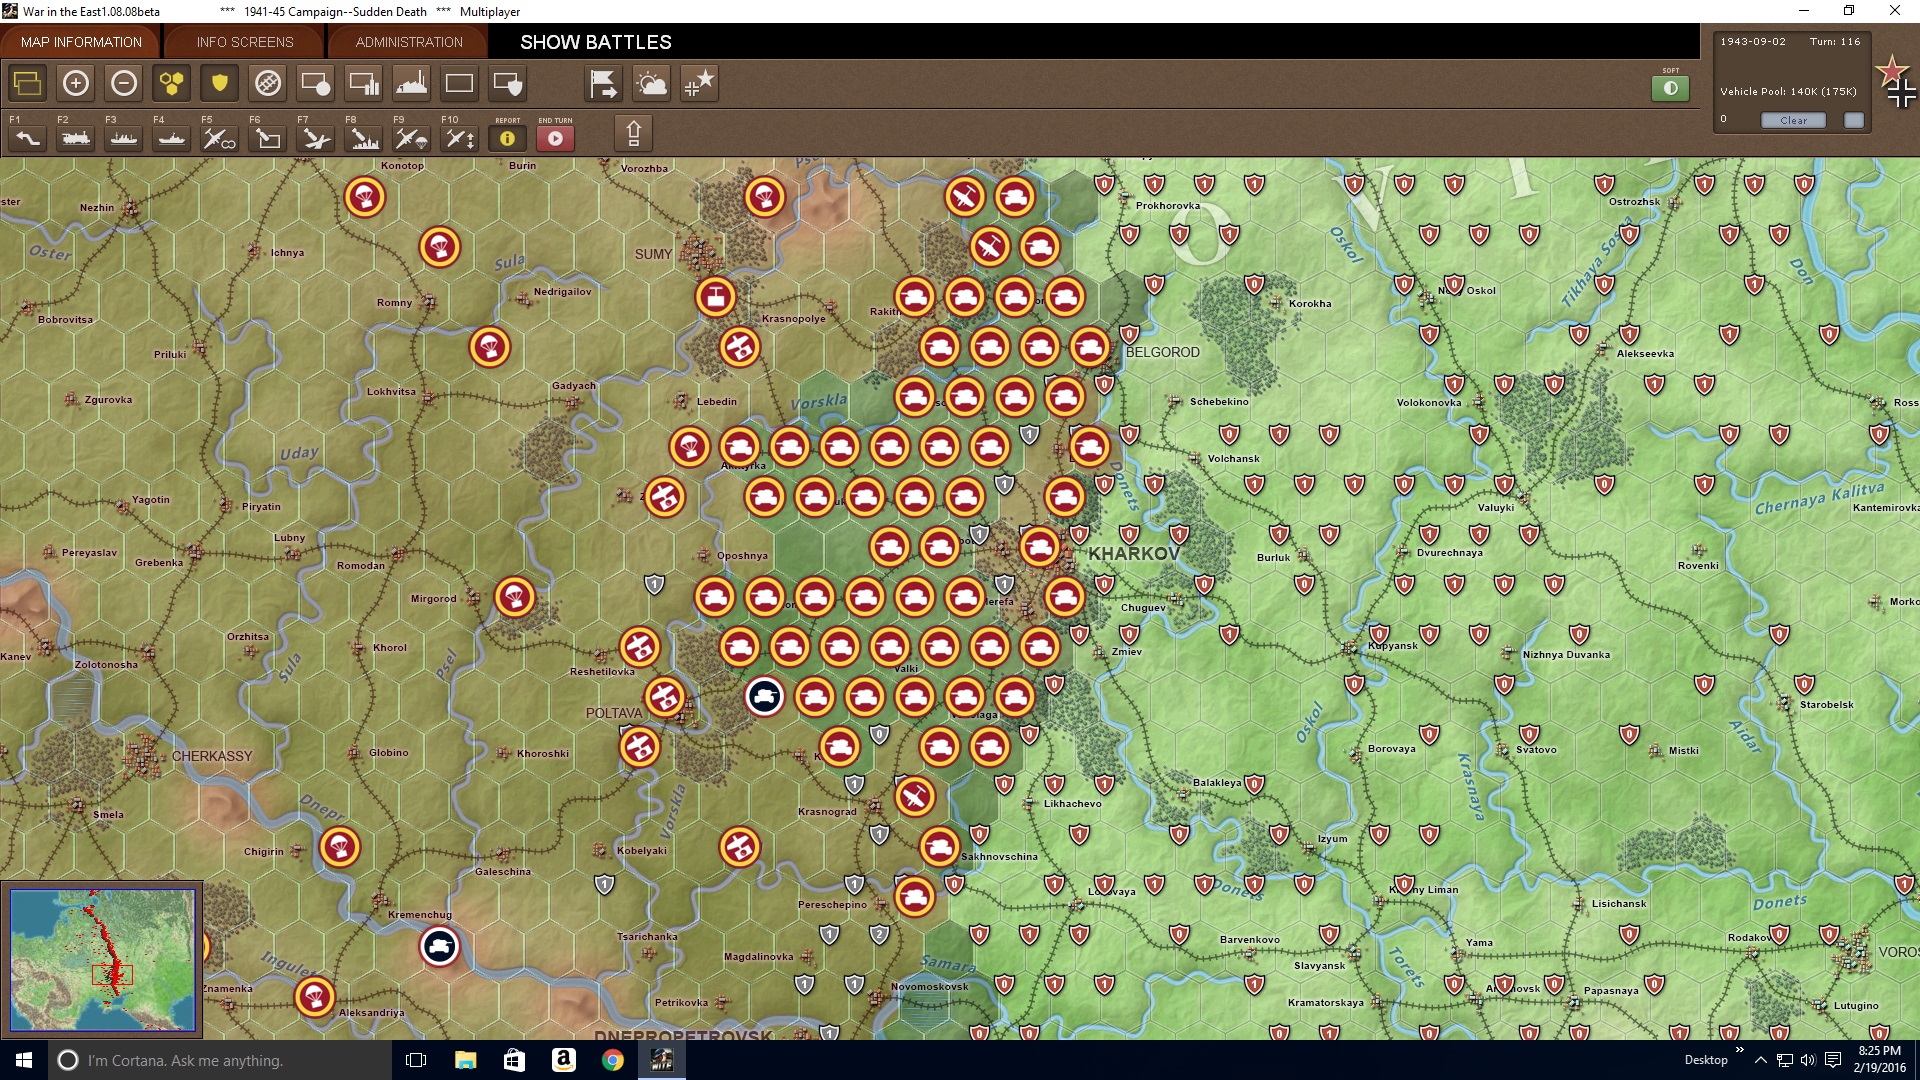Toggle the rail damage circle icon
This screenshot has height=1080, width=1920.
tap(268, 83)
